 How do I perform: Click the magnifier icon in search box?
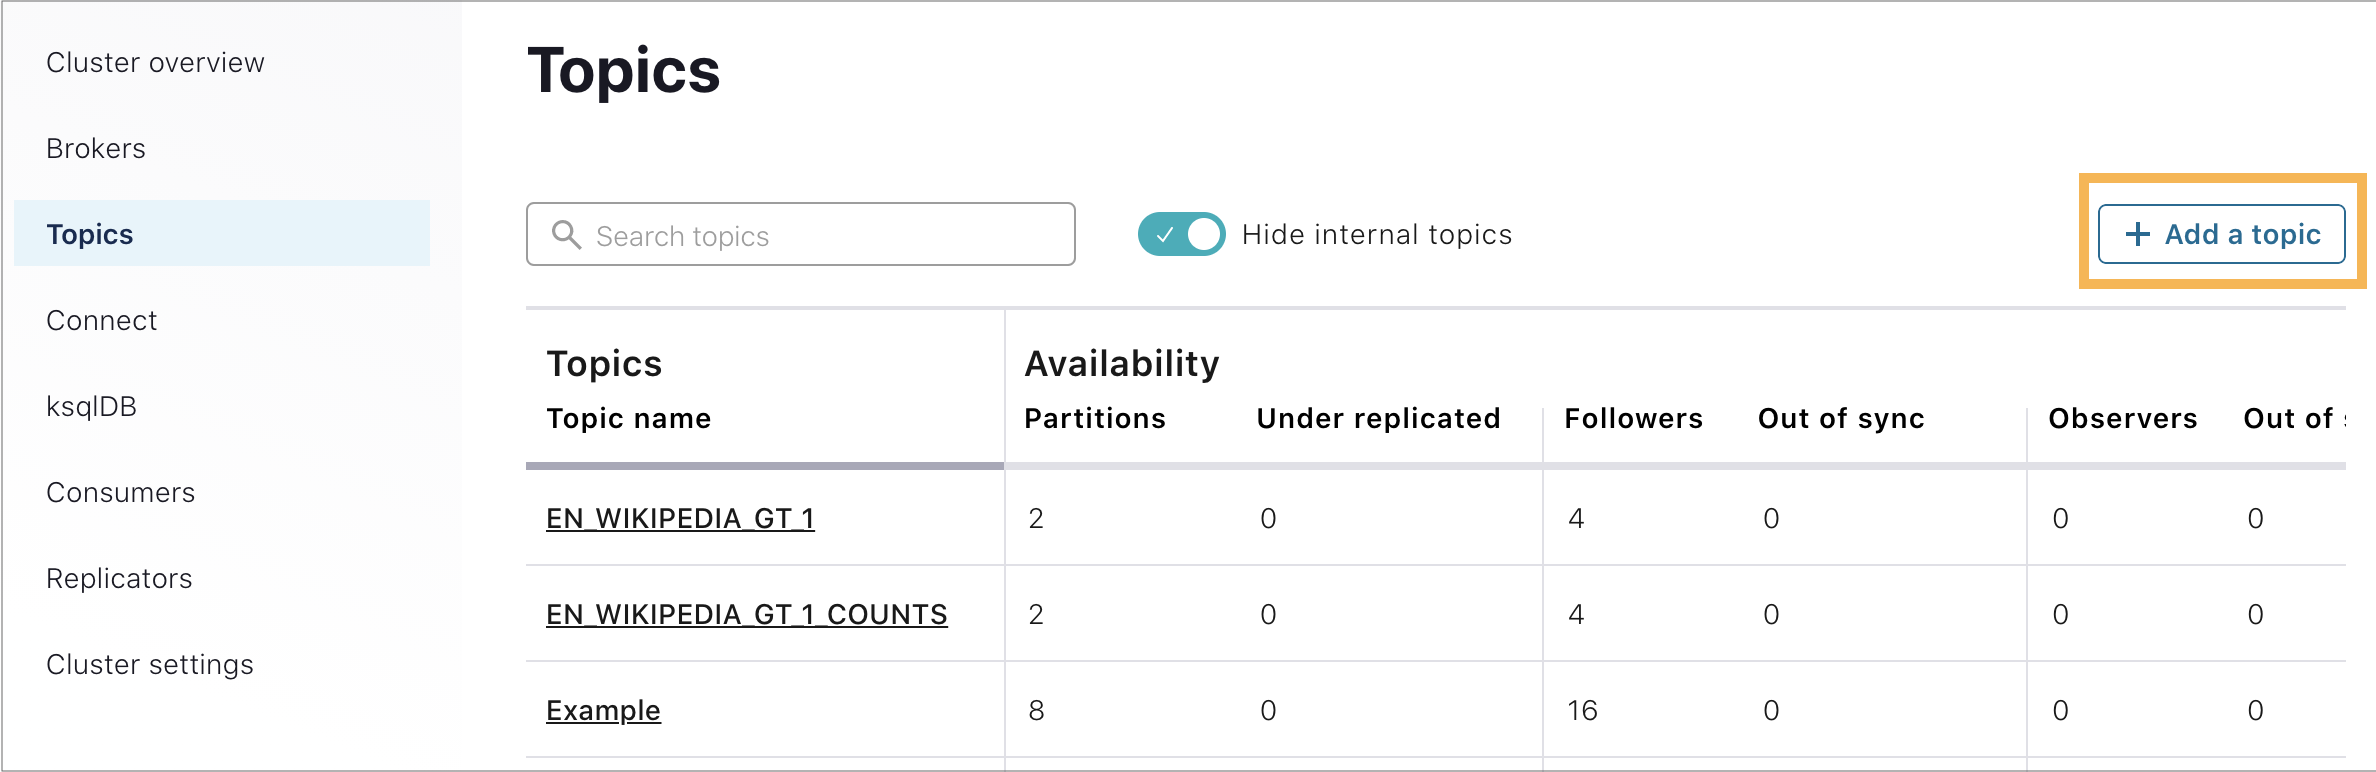pyautogui.click(x=566, y=235)
